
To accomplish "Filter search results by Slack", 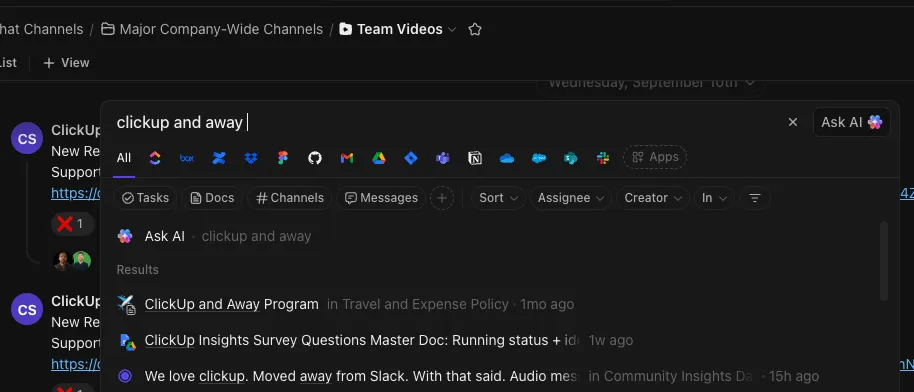I will [603, 158].
